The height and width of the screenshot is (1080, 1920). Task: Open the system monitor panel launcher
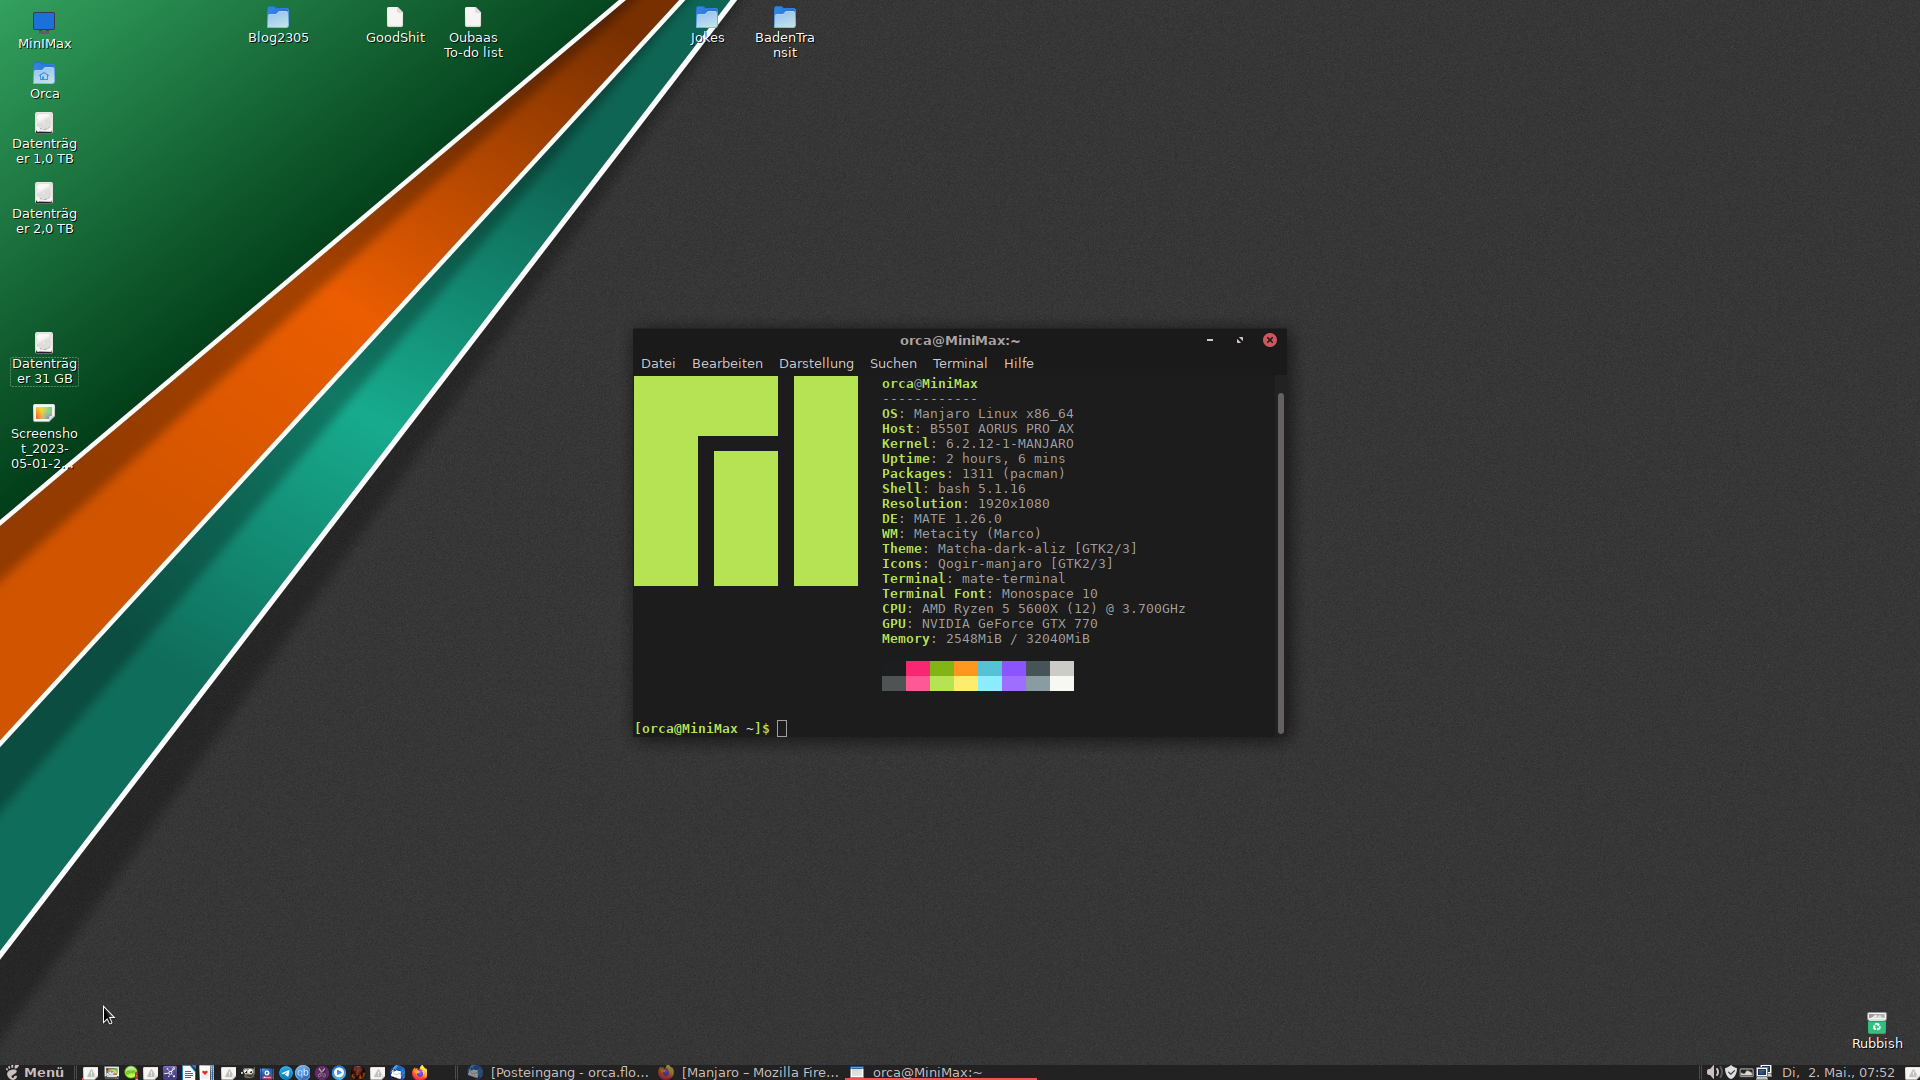point(111,1072)
